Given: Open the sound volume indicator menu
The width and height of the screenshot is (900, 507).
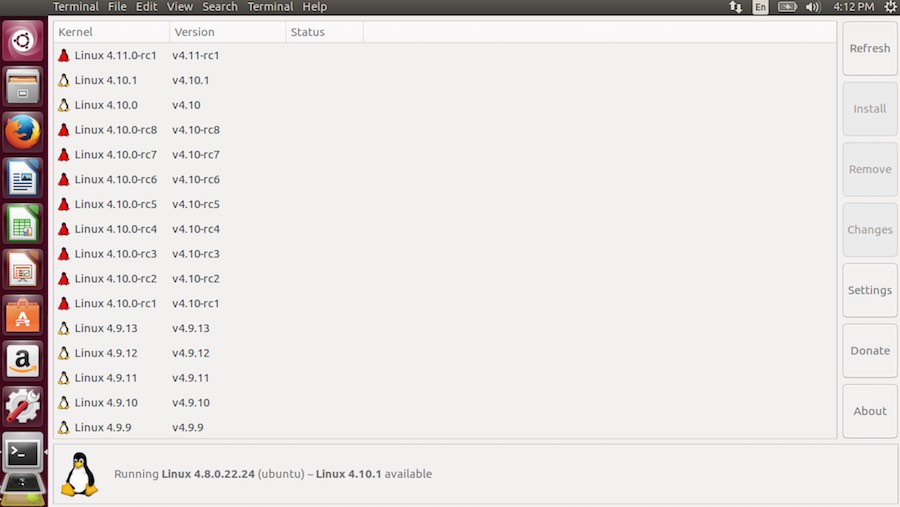Looking at the screenshot, I should (812, 7).
